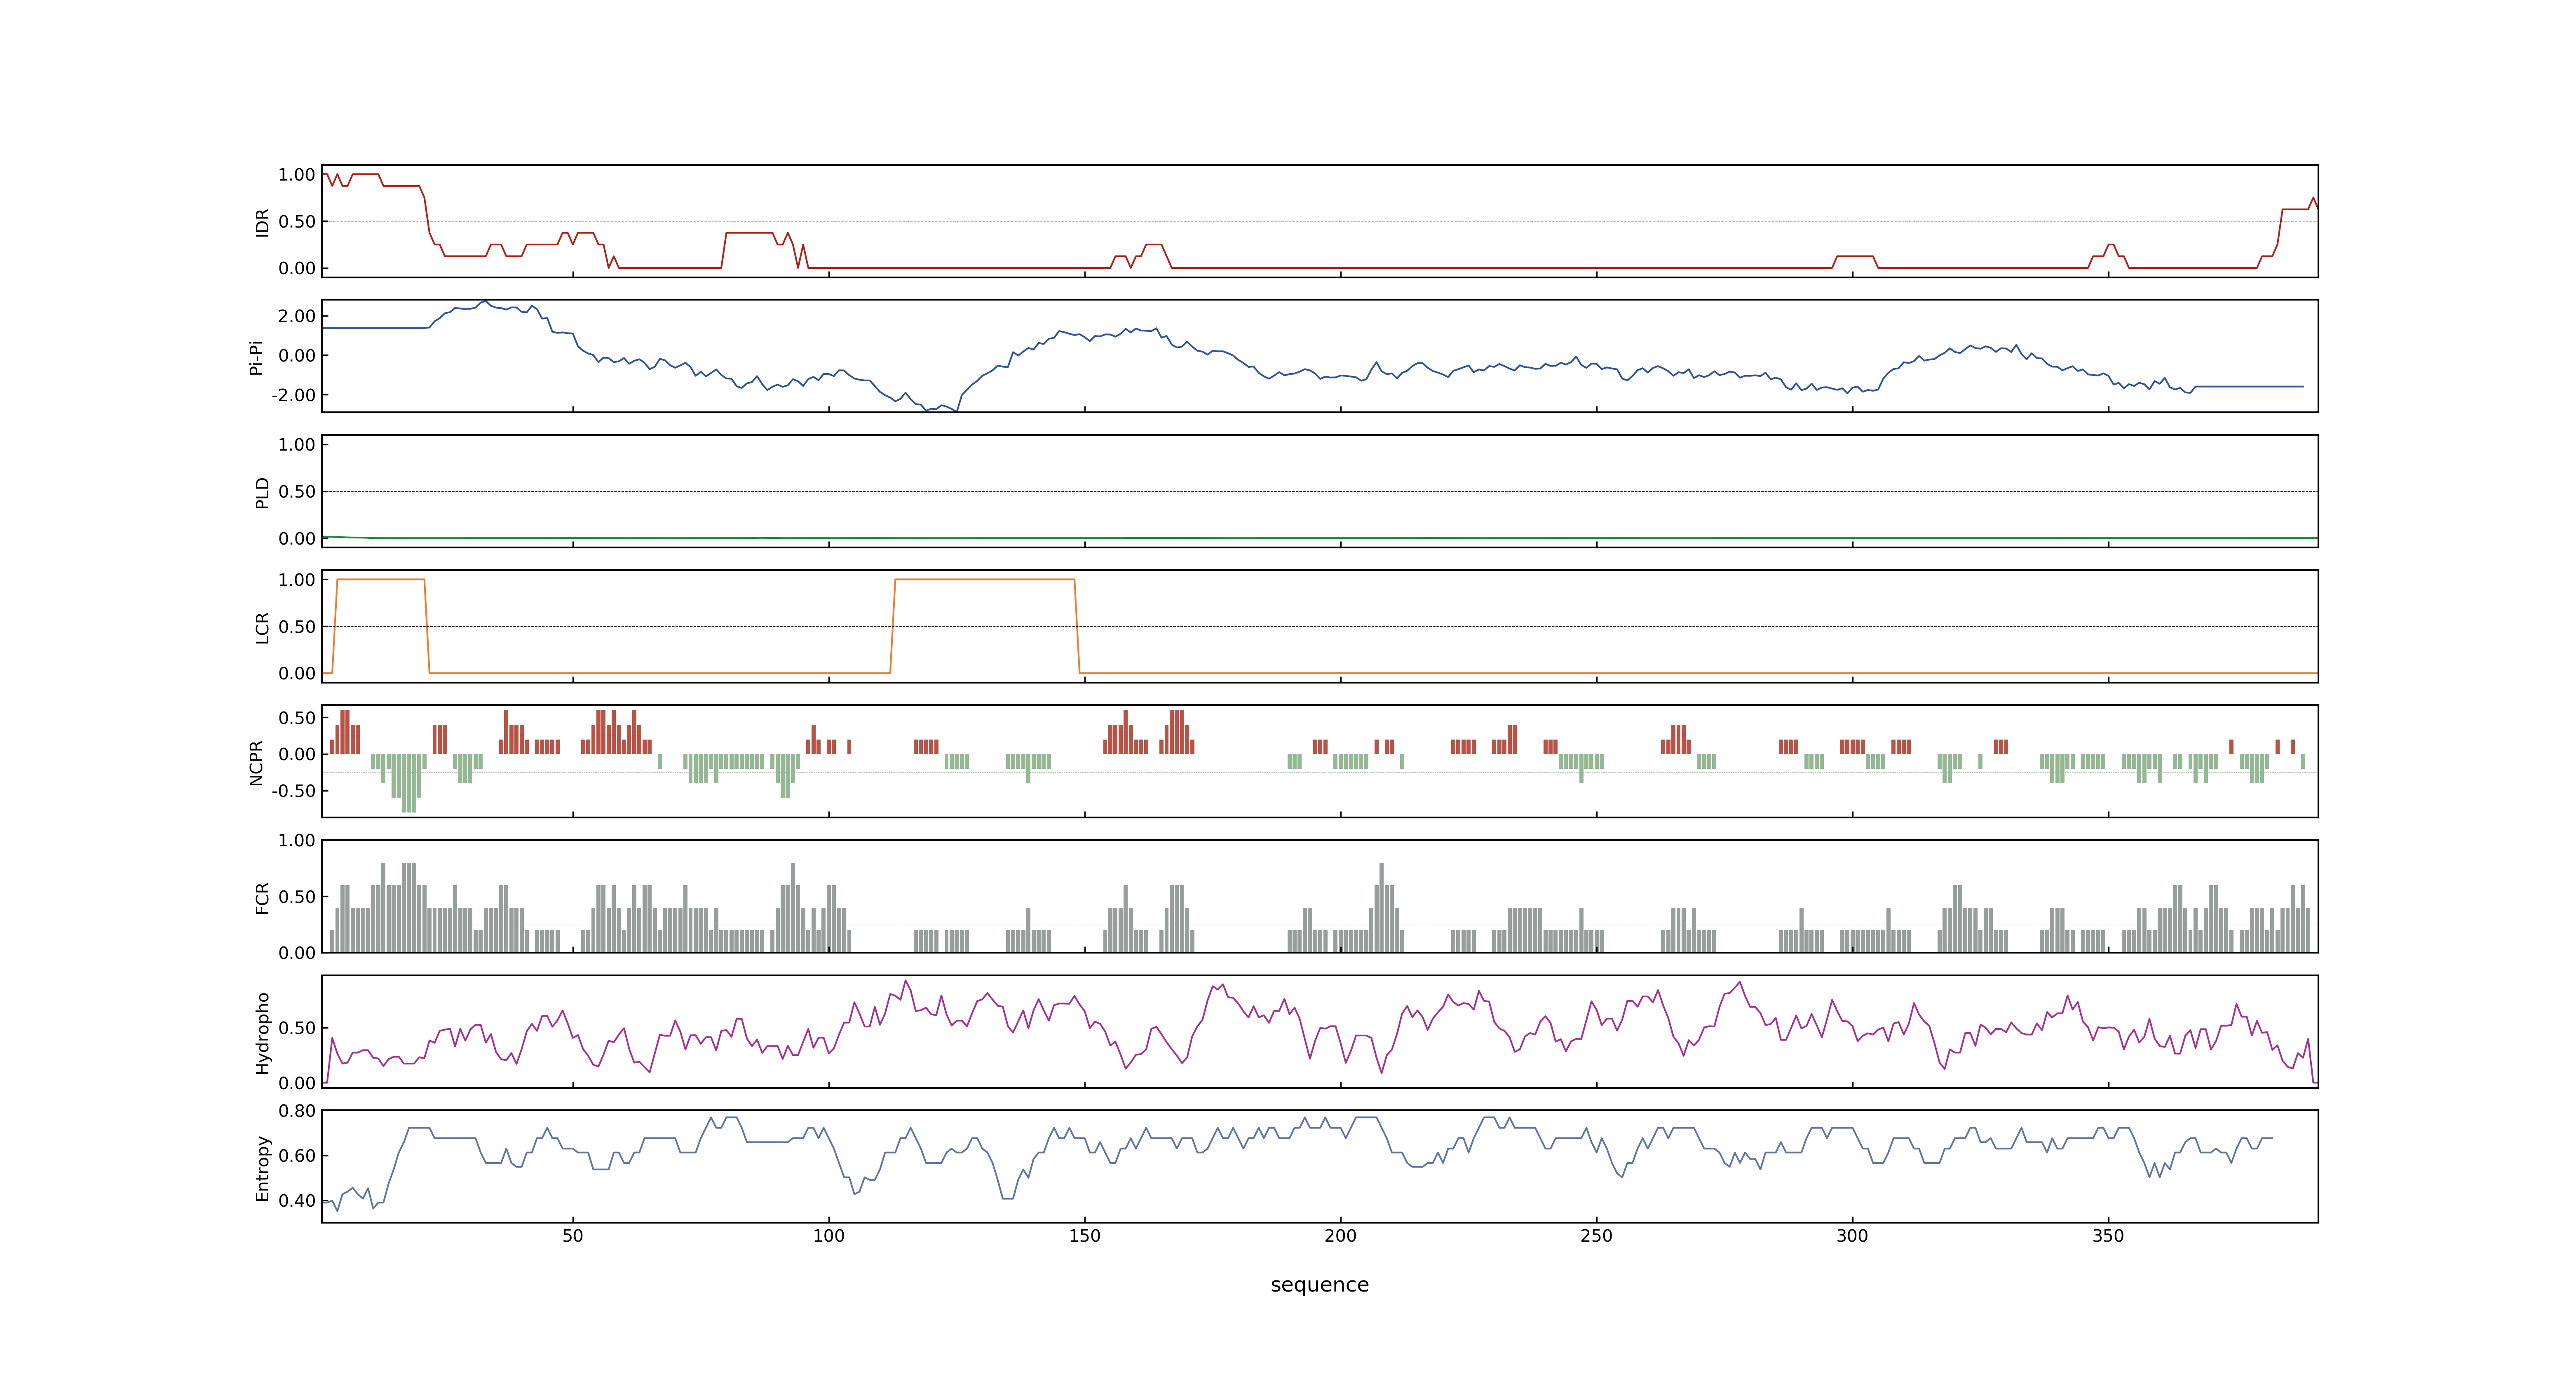Screen dimensions: 2576x1374
Task: Click the 0.00 tick in Pi-Pi panel
Action: click(x=297, y=356)
